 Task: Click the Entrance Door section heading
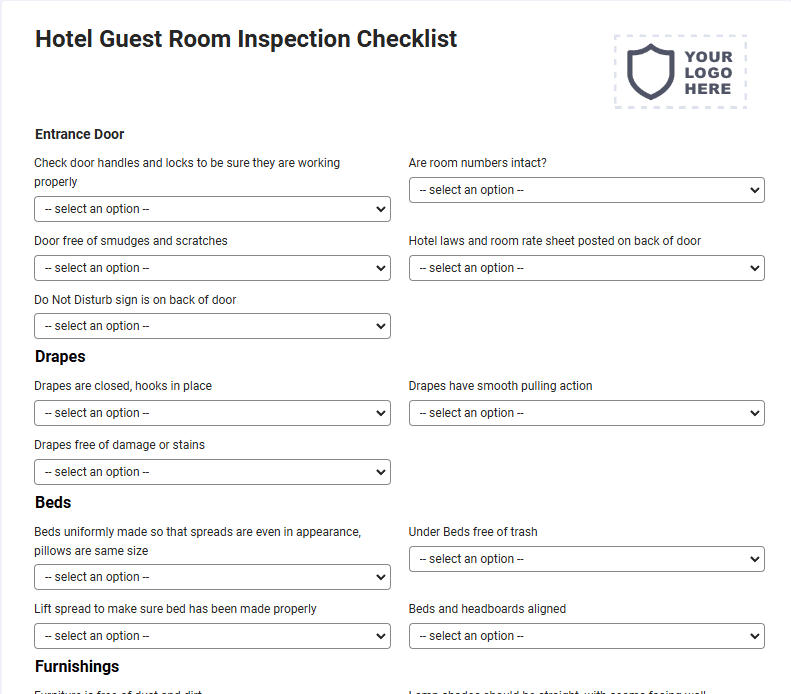79,134
